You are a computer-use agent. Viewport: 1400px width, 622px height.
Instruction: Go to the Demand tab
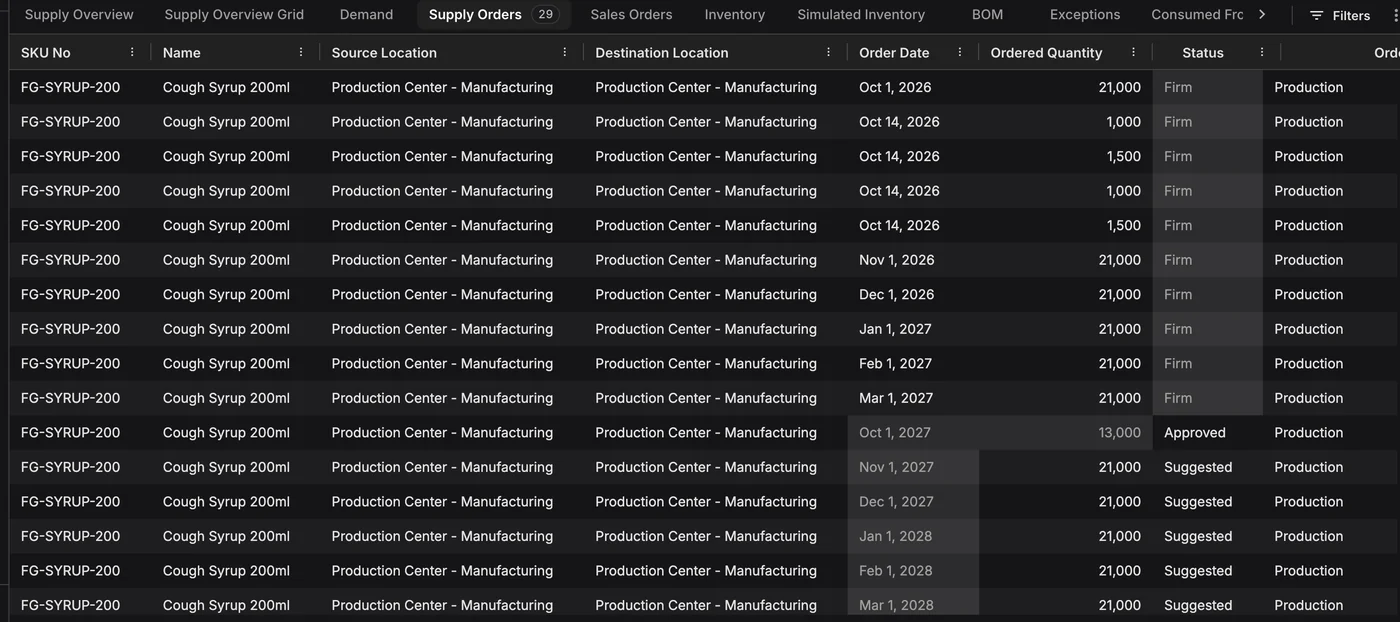tap(366, 14)
